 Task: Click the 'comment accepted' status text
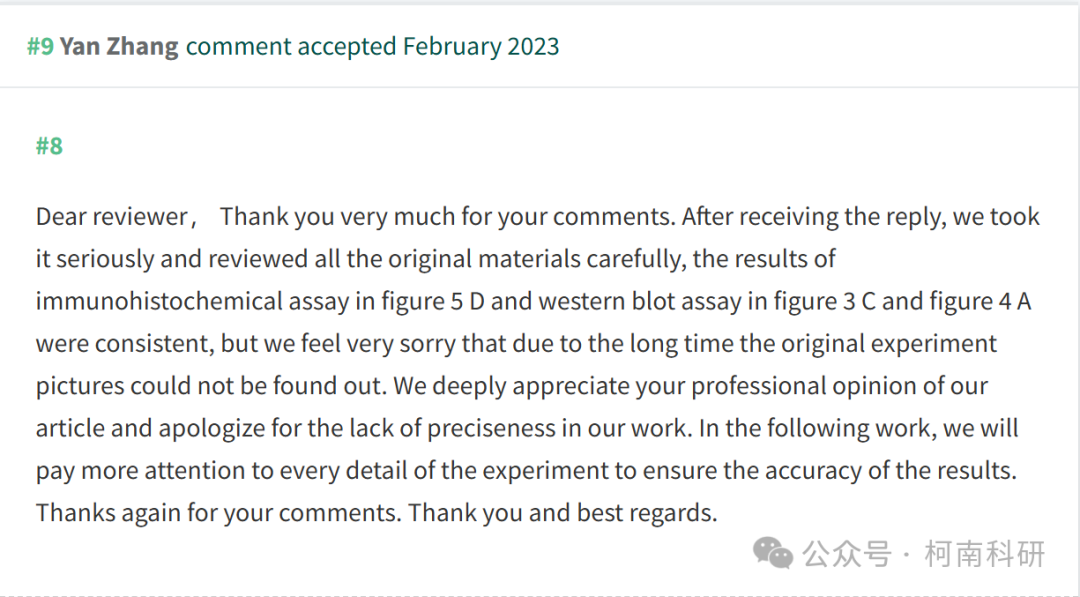pos(291,46)
